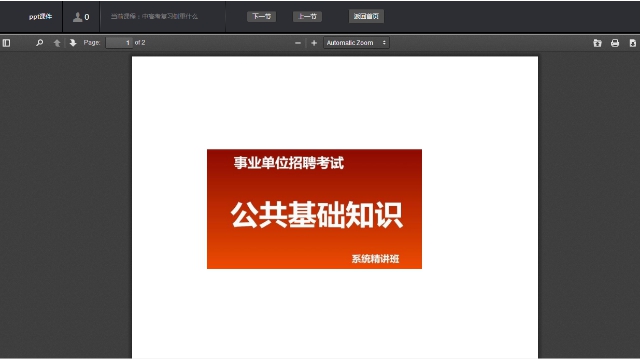The height and width of the screenshot is (360, 641).
Task: Click the page number input field
Action: 119,42
